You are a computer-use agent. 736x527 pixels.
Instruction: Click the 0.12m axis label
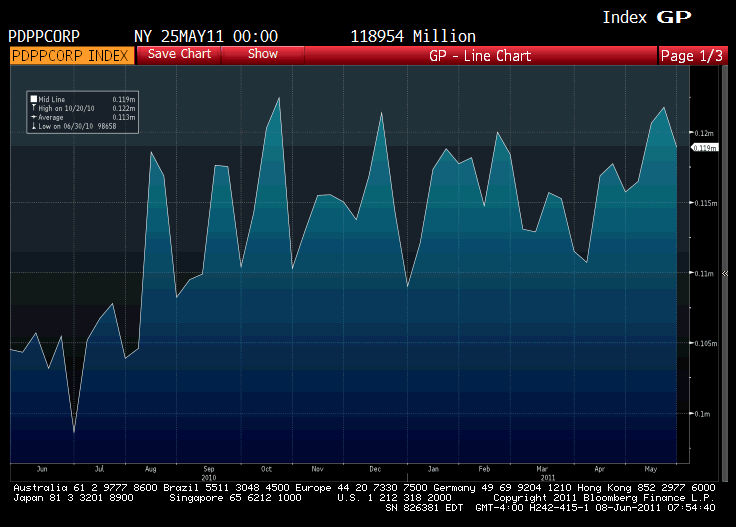click(704, 133)
